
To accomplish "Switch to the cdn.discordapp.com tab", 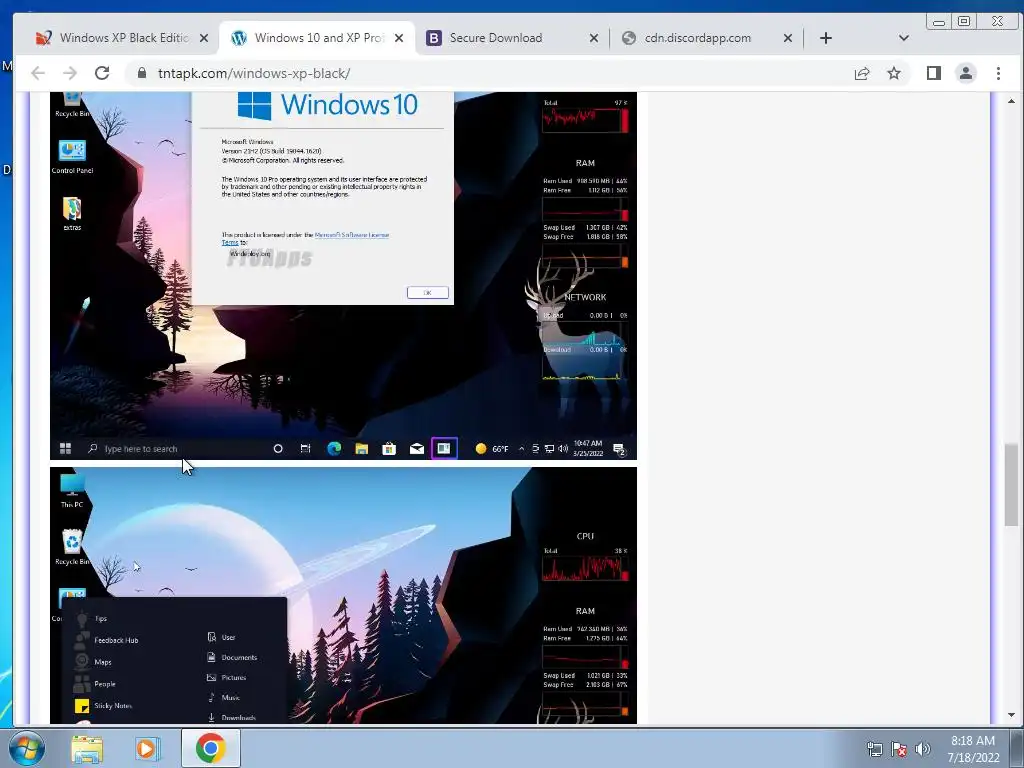I will tap(705, 38).
